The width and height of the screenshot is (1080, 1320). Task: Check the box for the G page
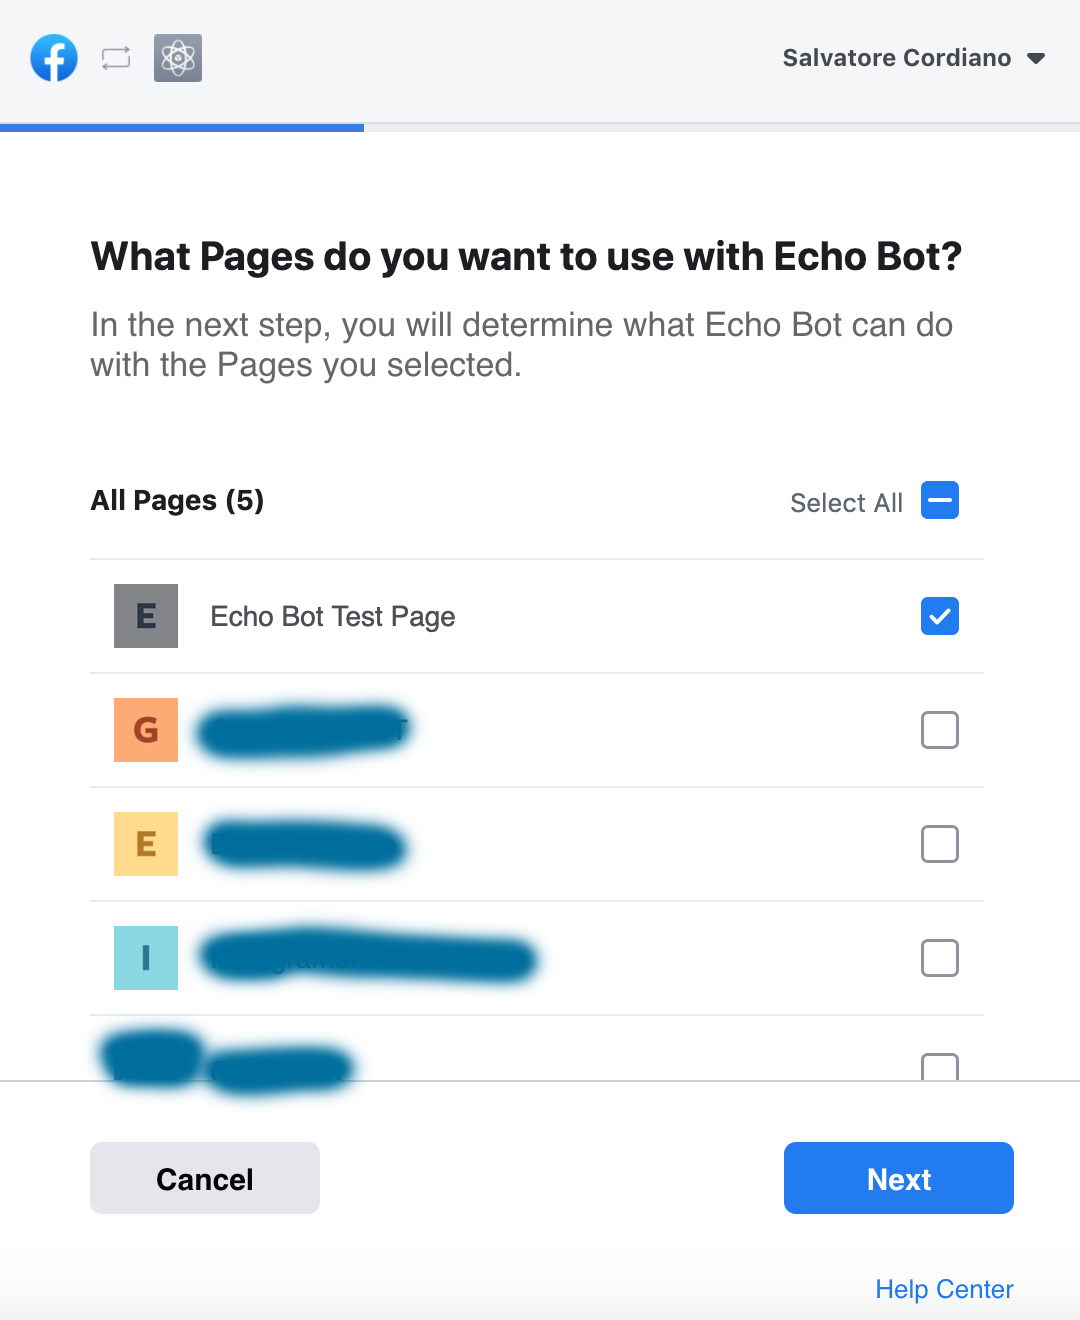(x=940, y=730)
